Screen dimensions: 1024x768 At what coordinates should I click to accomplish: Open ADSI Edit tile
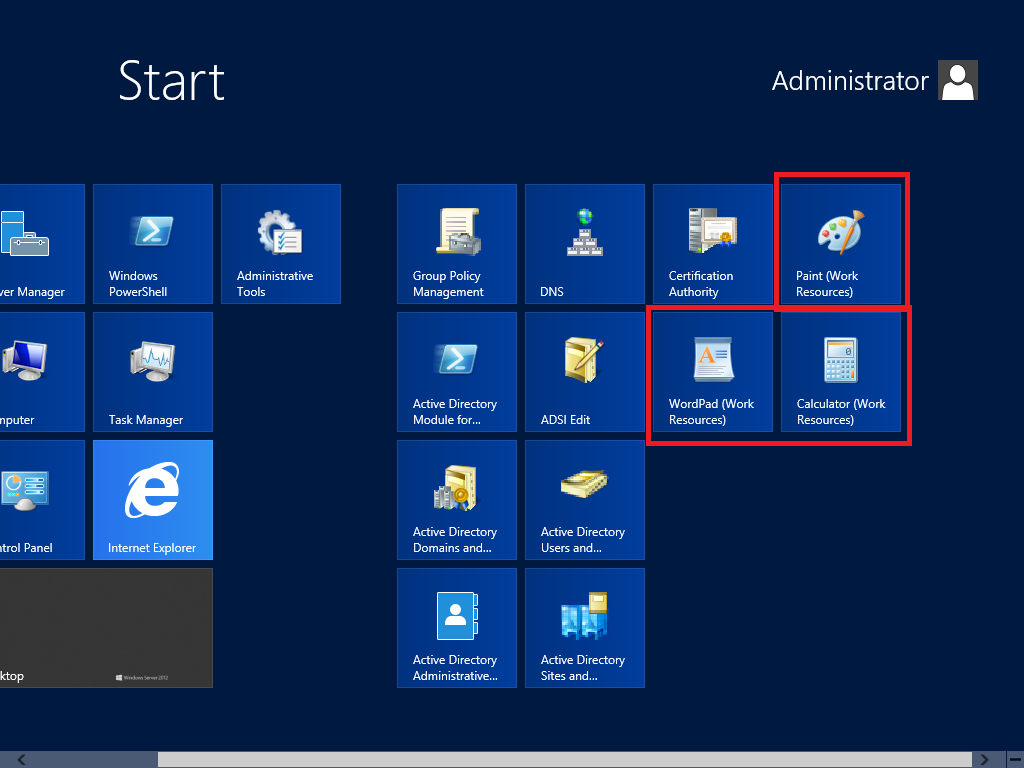(x=585, y=372)
